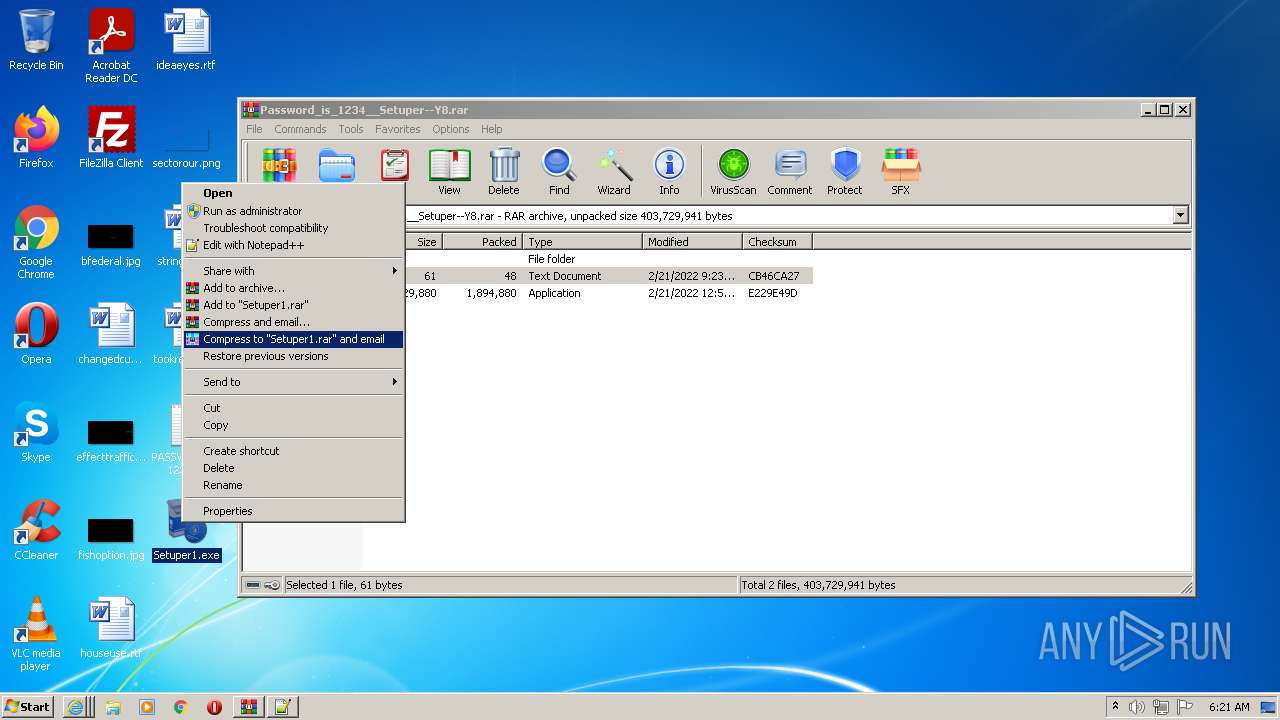Open the WinRAR File menu
1280x720 pixels.
coord(254,129)
